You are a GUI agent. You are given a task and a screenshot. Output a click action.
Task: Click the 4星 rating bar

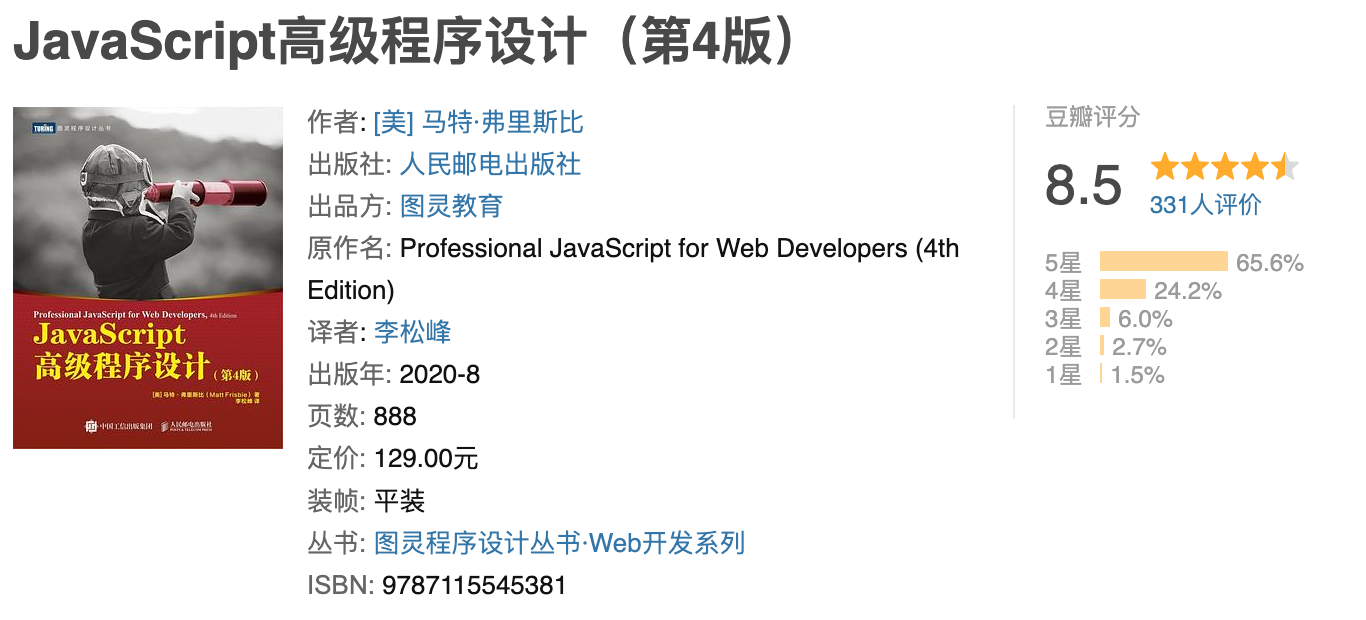[1123, 290]
